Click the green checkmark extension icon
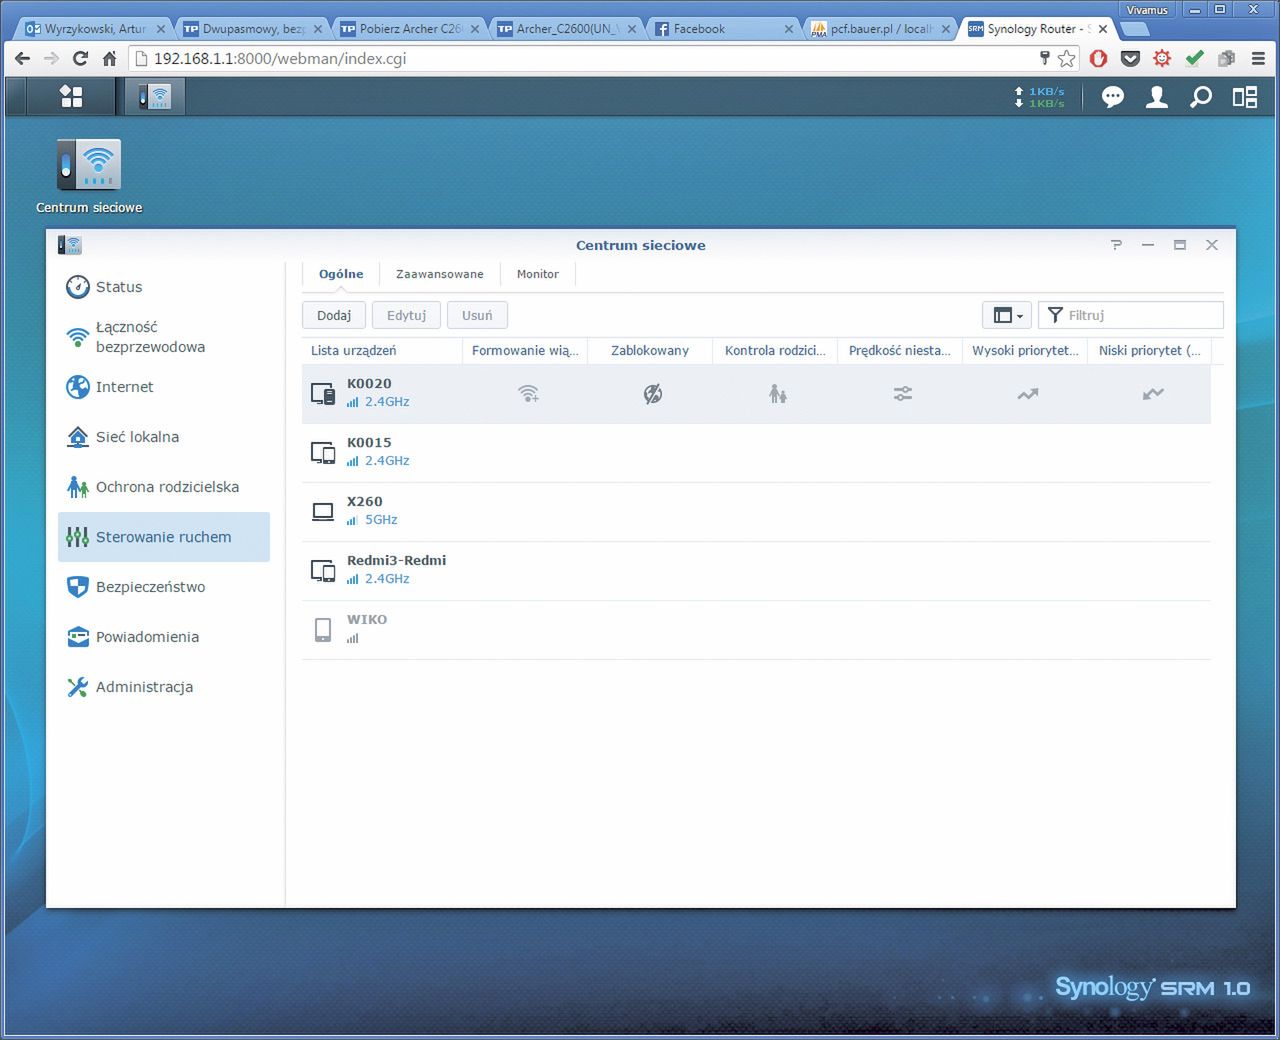Viewport: 1280px width, 1040px height. tap(1195, 59)
